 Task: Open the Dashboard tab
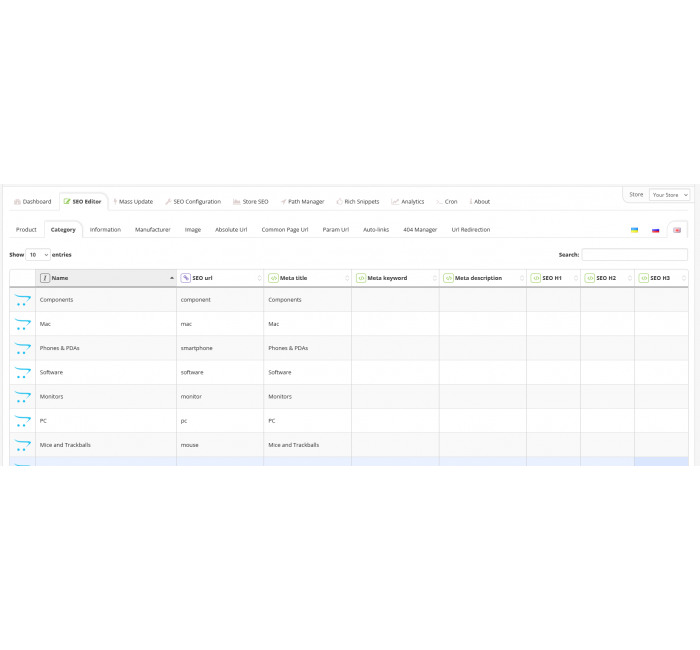pyautogui.click(x=33, y=202)
